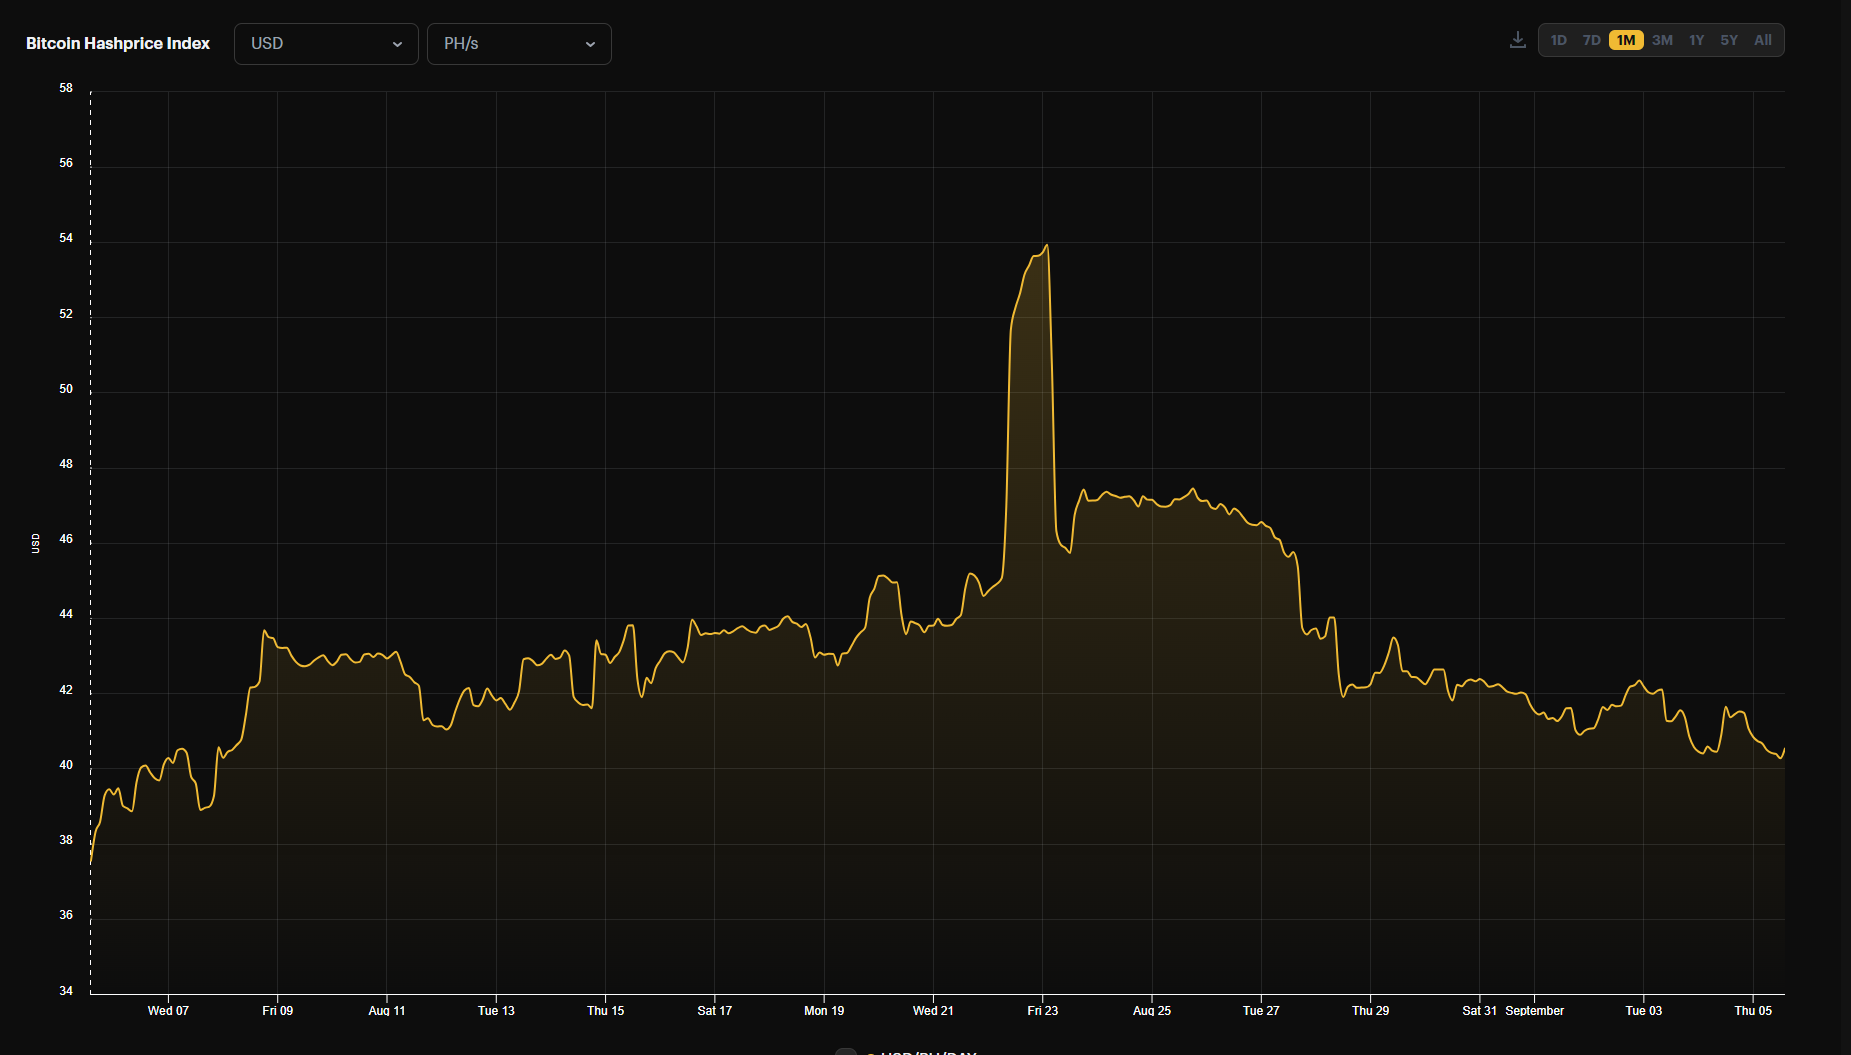Click the Aug 25 axis label
The width and height of the screenshot is (1851, 1055).
1152,1011
